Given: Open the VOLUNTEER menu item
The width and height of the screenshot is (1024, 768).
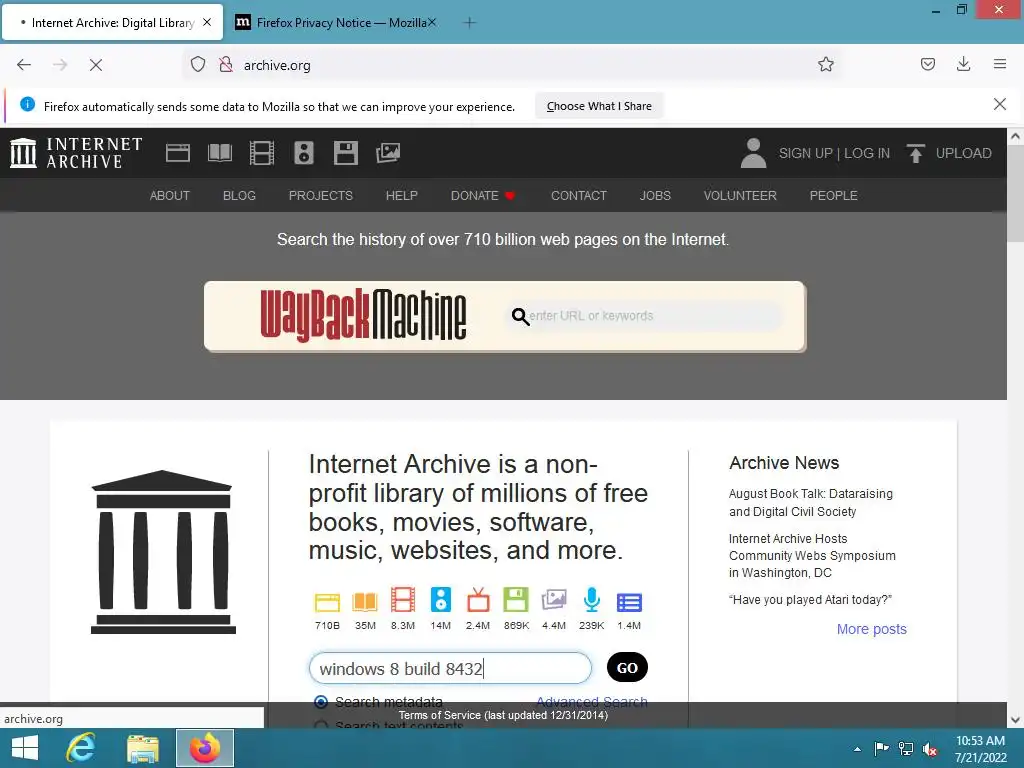Looking at the screenshot, I should (740, 195).
